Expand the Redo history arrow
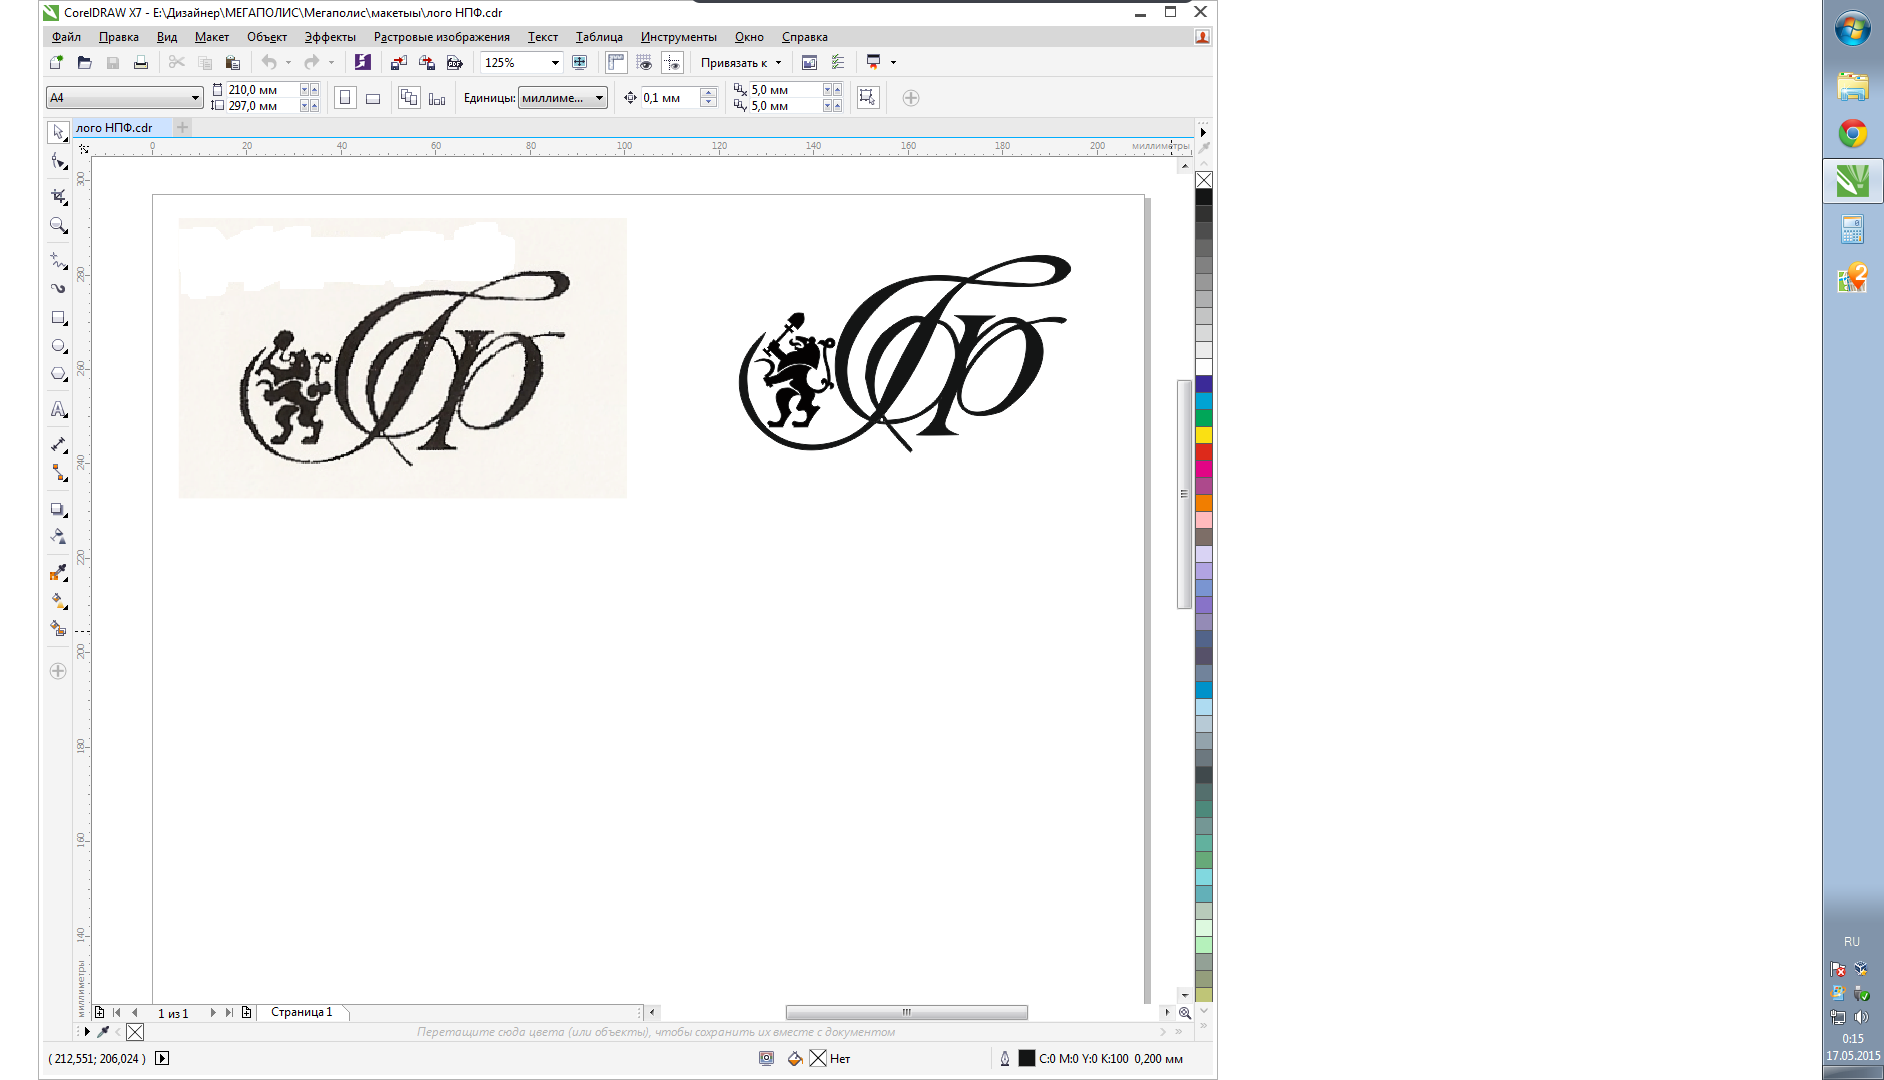The height and width of the screenshot is (1080, 1884). click(331, 62)
